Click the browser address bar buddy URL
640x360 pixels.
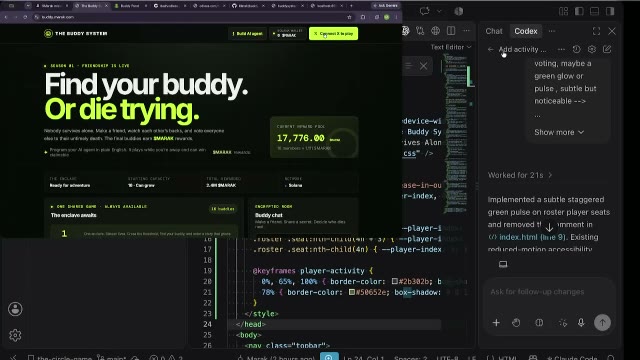click(58, 17)
